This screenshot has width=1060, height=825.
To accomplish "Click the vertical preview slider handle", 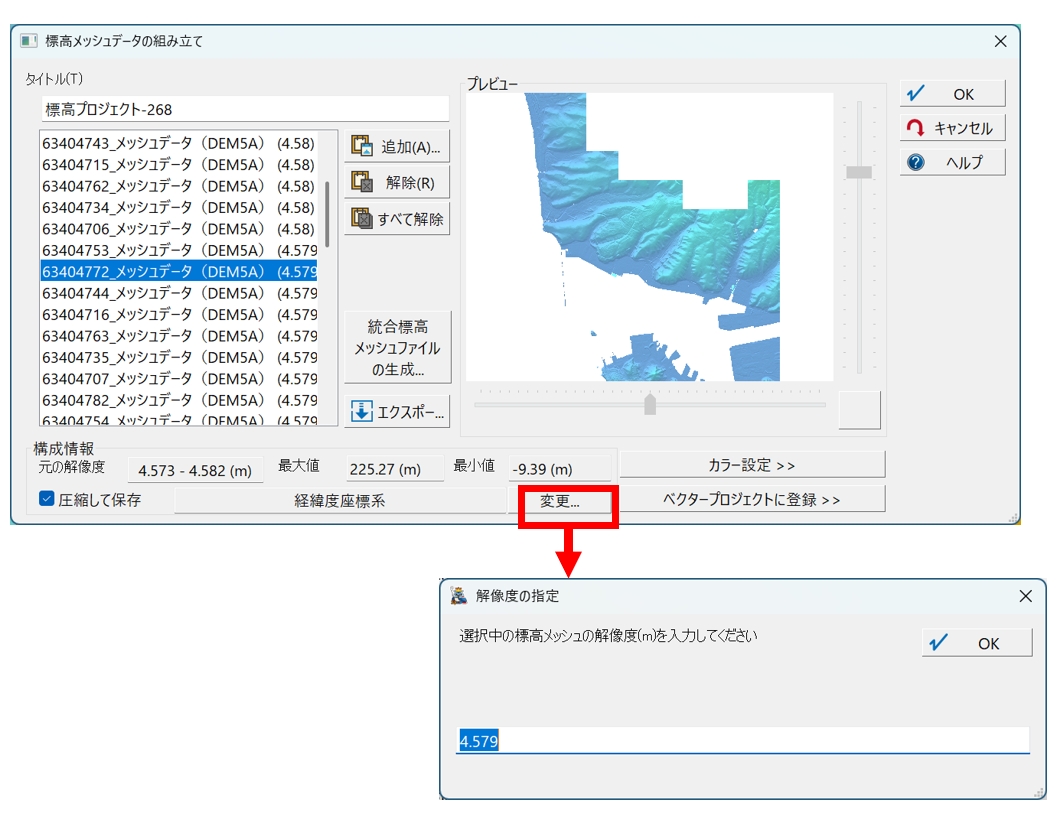I will (859, 172).
